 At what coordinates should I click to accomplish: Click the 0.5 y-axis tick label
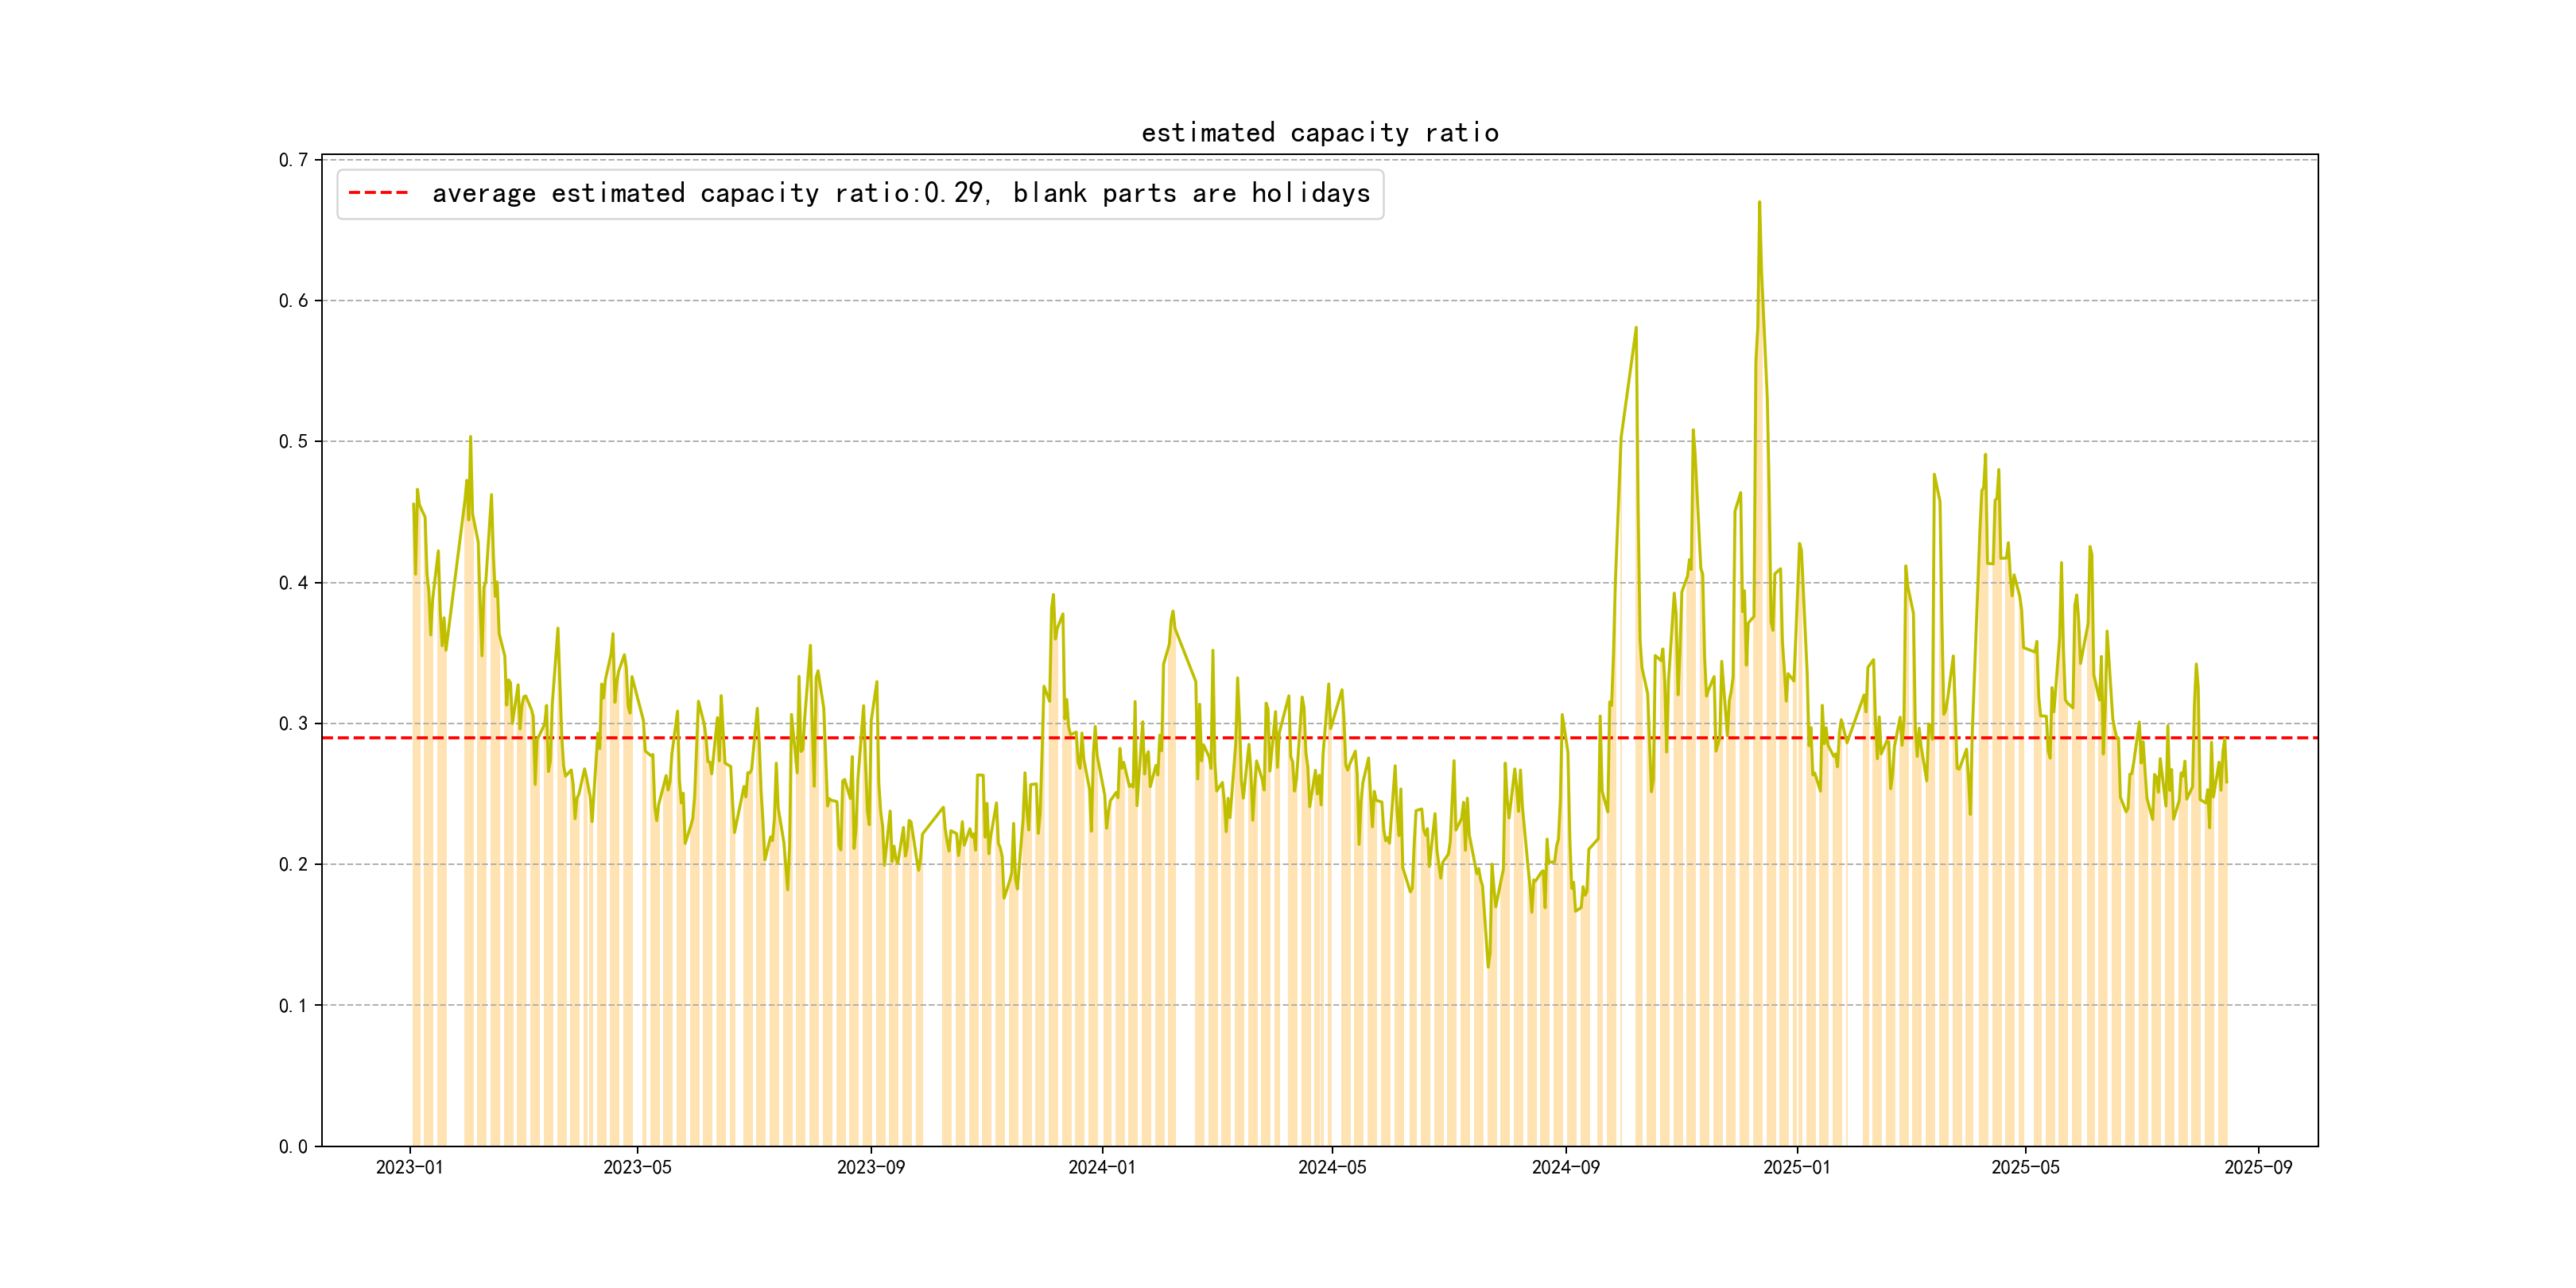coord(293,442)
